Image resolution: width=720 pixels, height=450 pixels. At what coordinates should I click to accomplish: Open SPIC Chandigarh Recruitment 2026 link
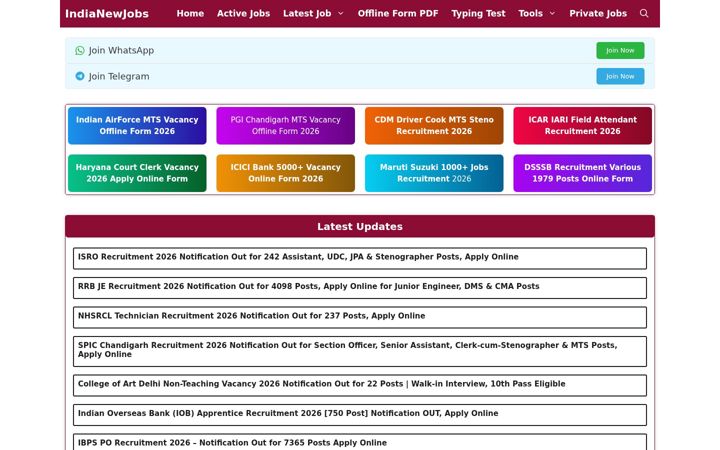click(348, 349)
